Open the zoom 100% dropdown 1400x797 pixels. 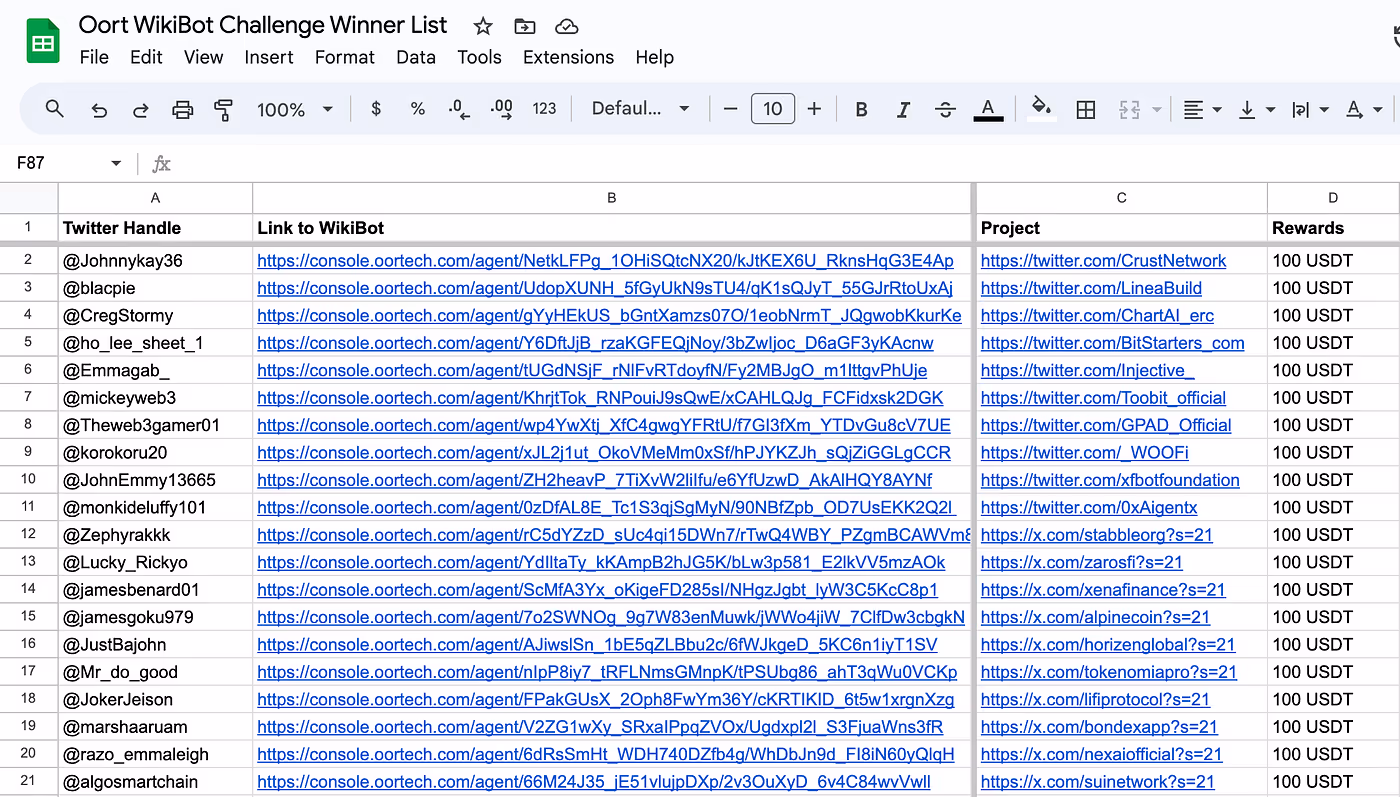294,109
